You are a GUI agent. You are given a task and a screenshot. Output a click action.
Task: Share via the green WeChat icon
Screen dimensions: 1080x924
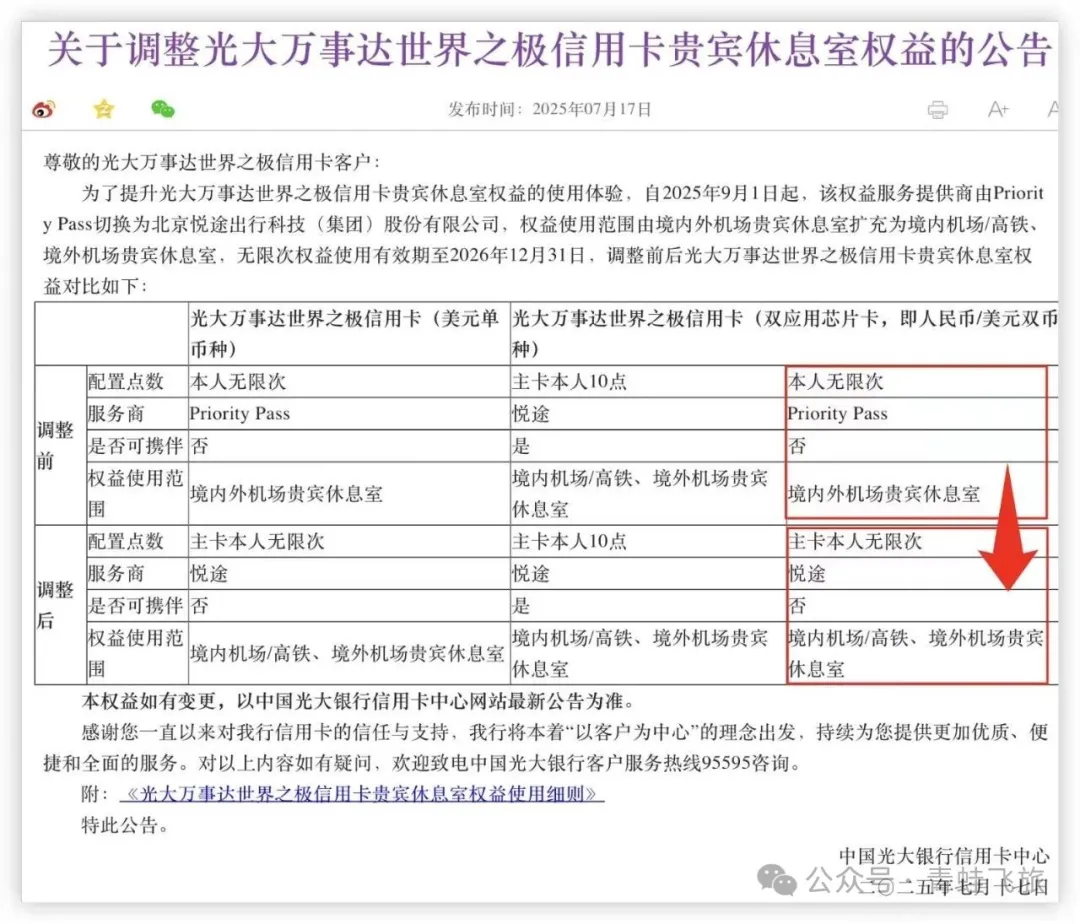coord(162,109)
